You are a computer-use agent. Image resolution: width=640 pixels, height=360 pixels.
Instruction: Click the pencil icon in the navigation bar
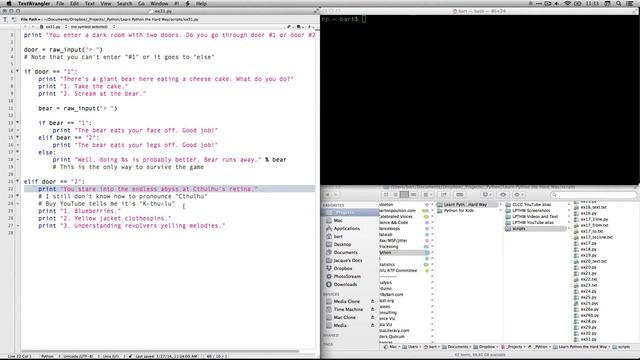289,27
